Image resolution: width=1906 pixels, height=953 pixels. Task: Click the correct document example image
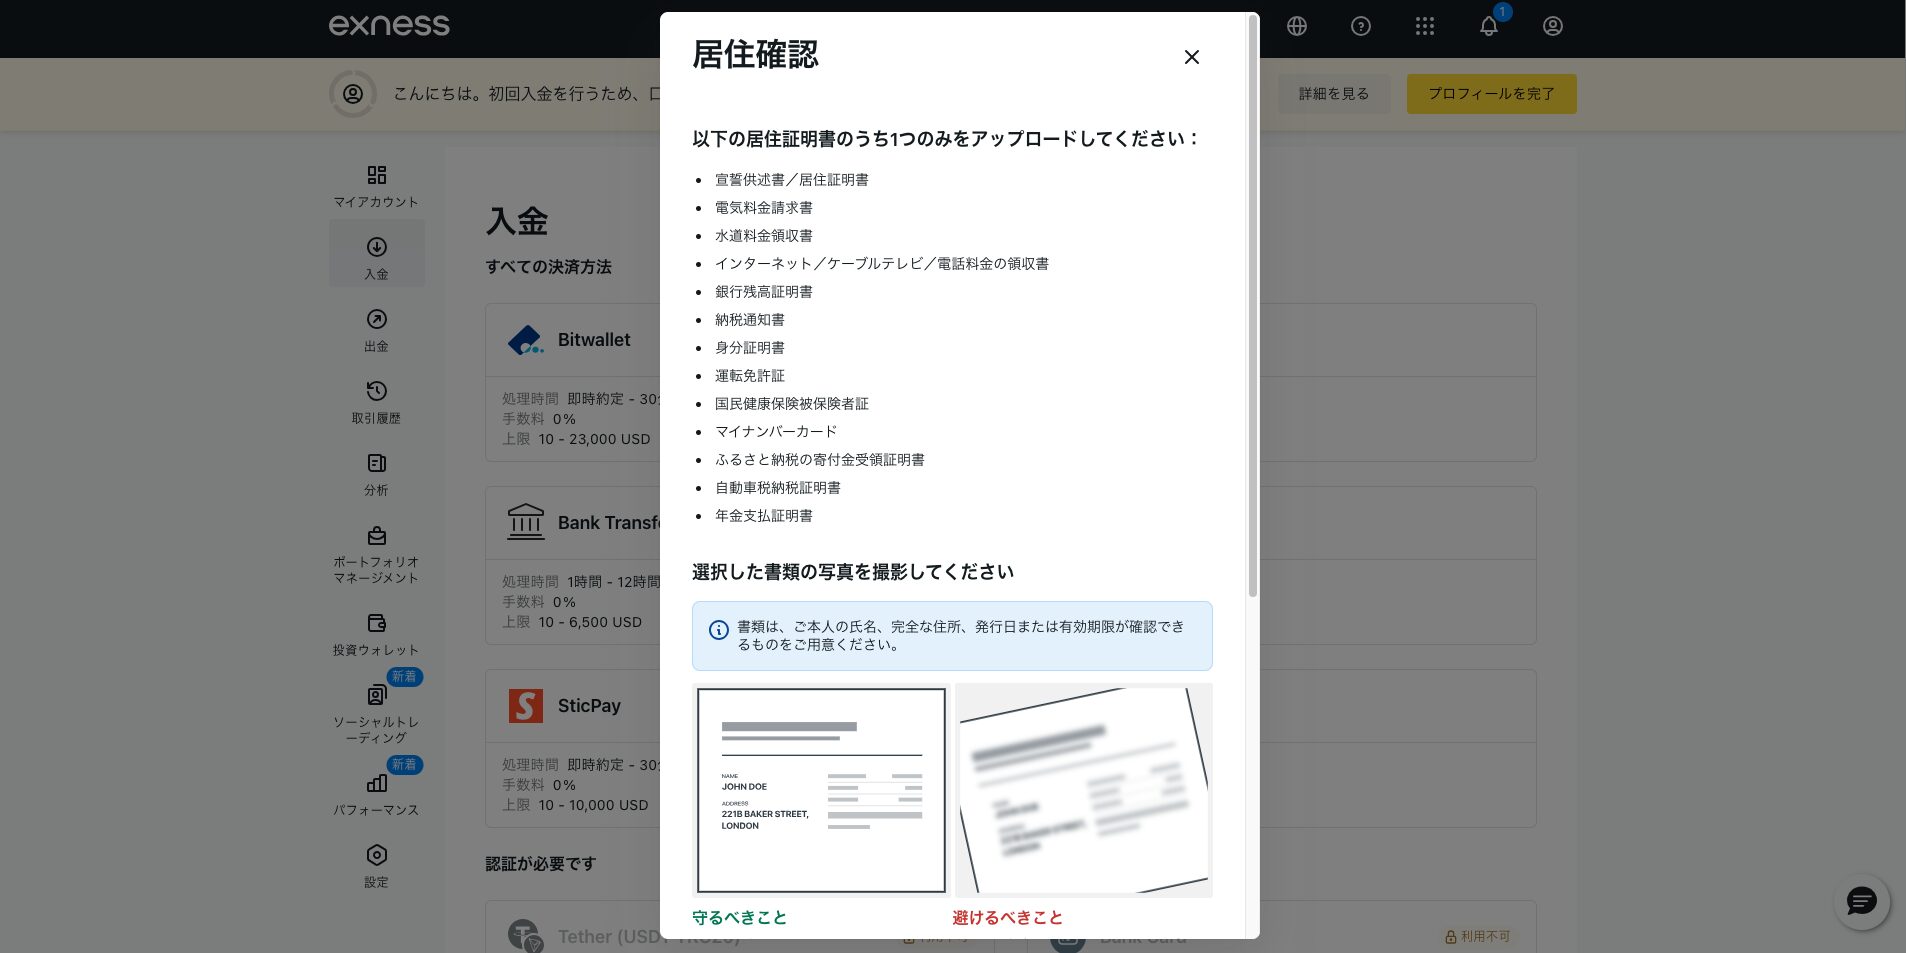pyautogui.click(x=821, y=790)
